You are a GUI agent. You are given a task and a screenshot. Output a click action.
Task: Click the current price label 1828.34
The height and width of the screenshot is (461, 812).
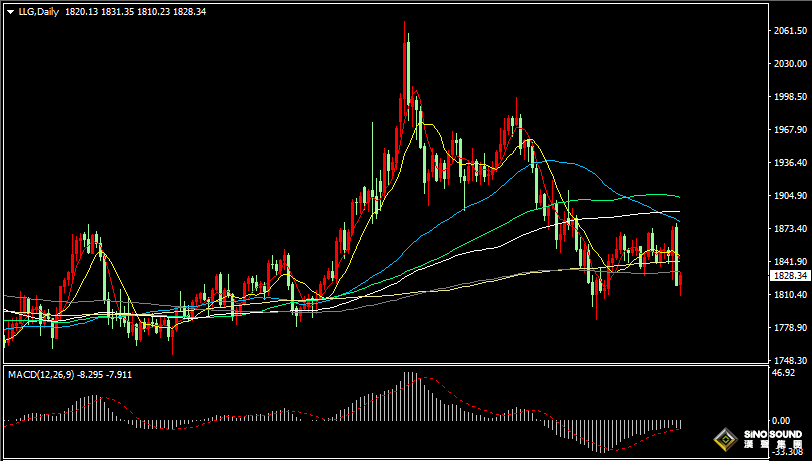(x=790, y=276)
